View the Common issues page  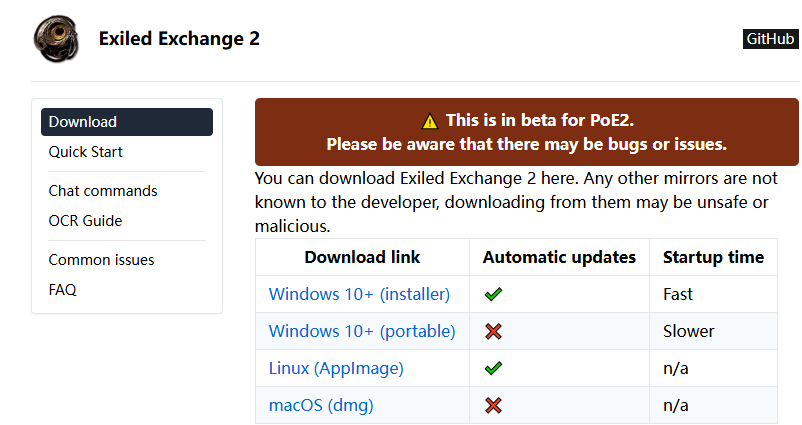click(101, 260)
